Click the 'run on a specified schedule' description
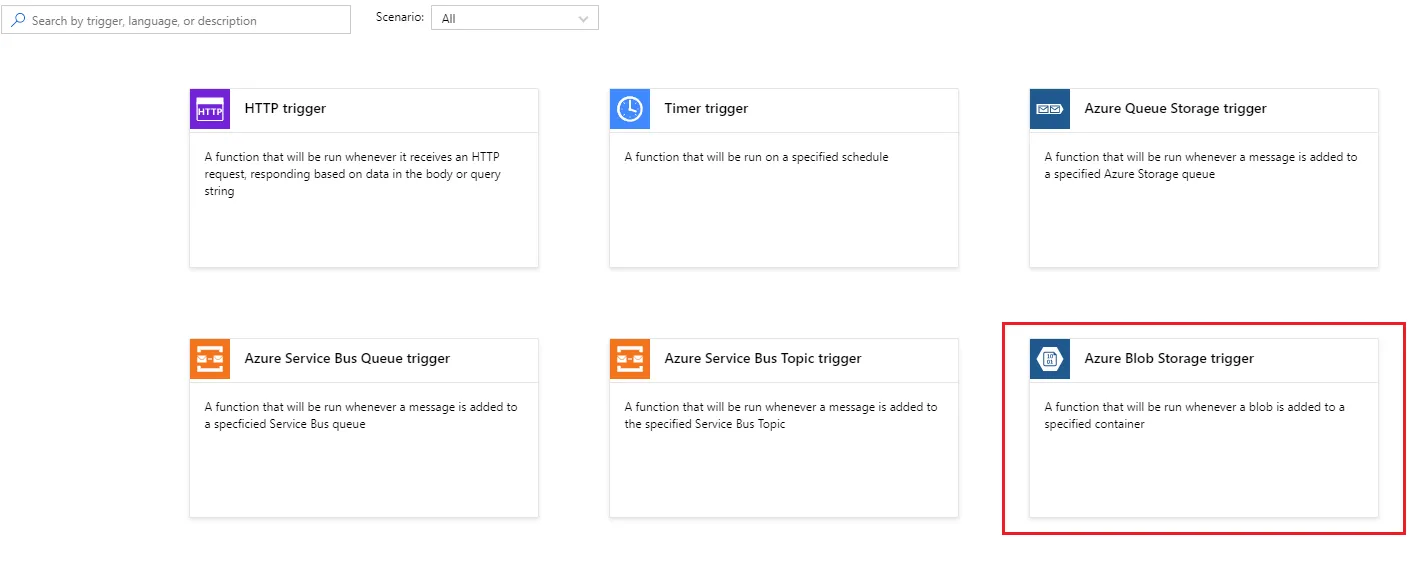Image resolution: width=1422 pixels, height=569 pixels. point(757,157)
